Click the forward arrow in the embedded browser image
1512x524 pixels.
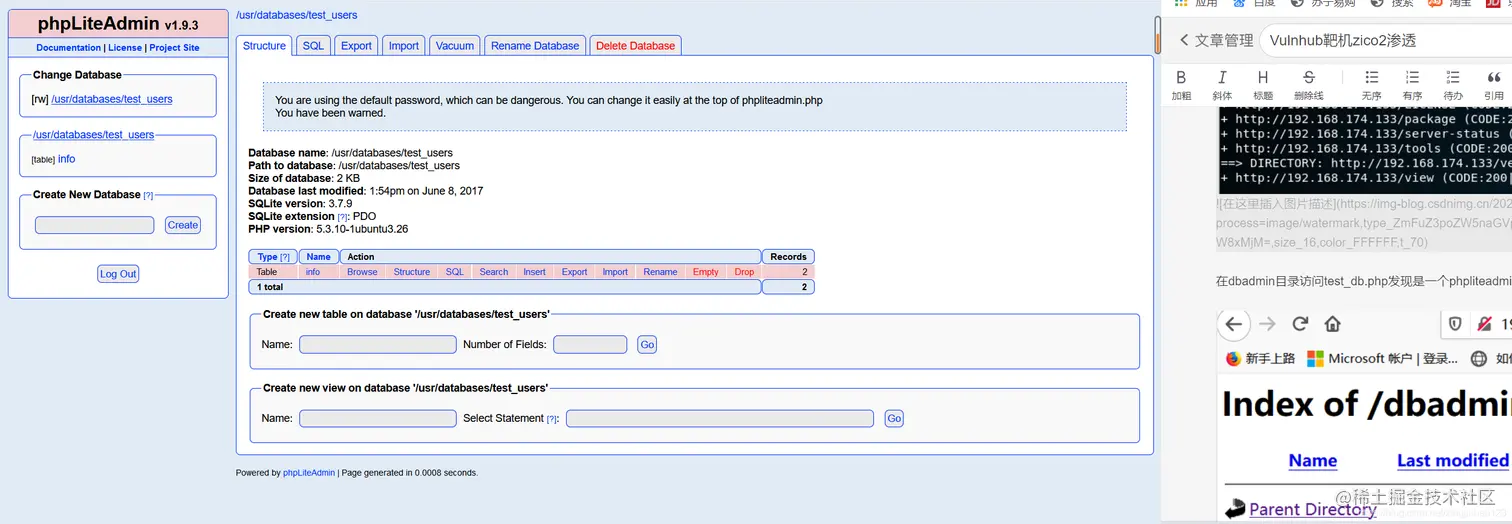[1267, 324]
